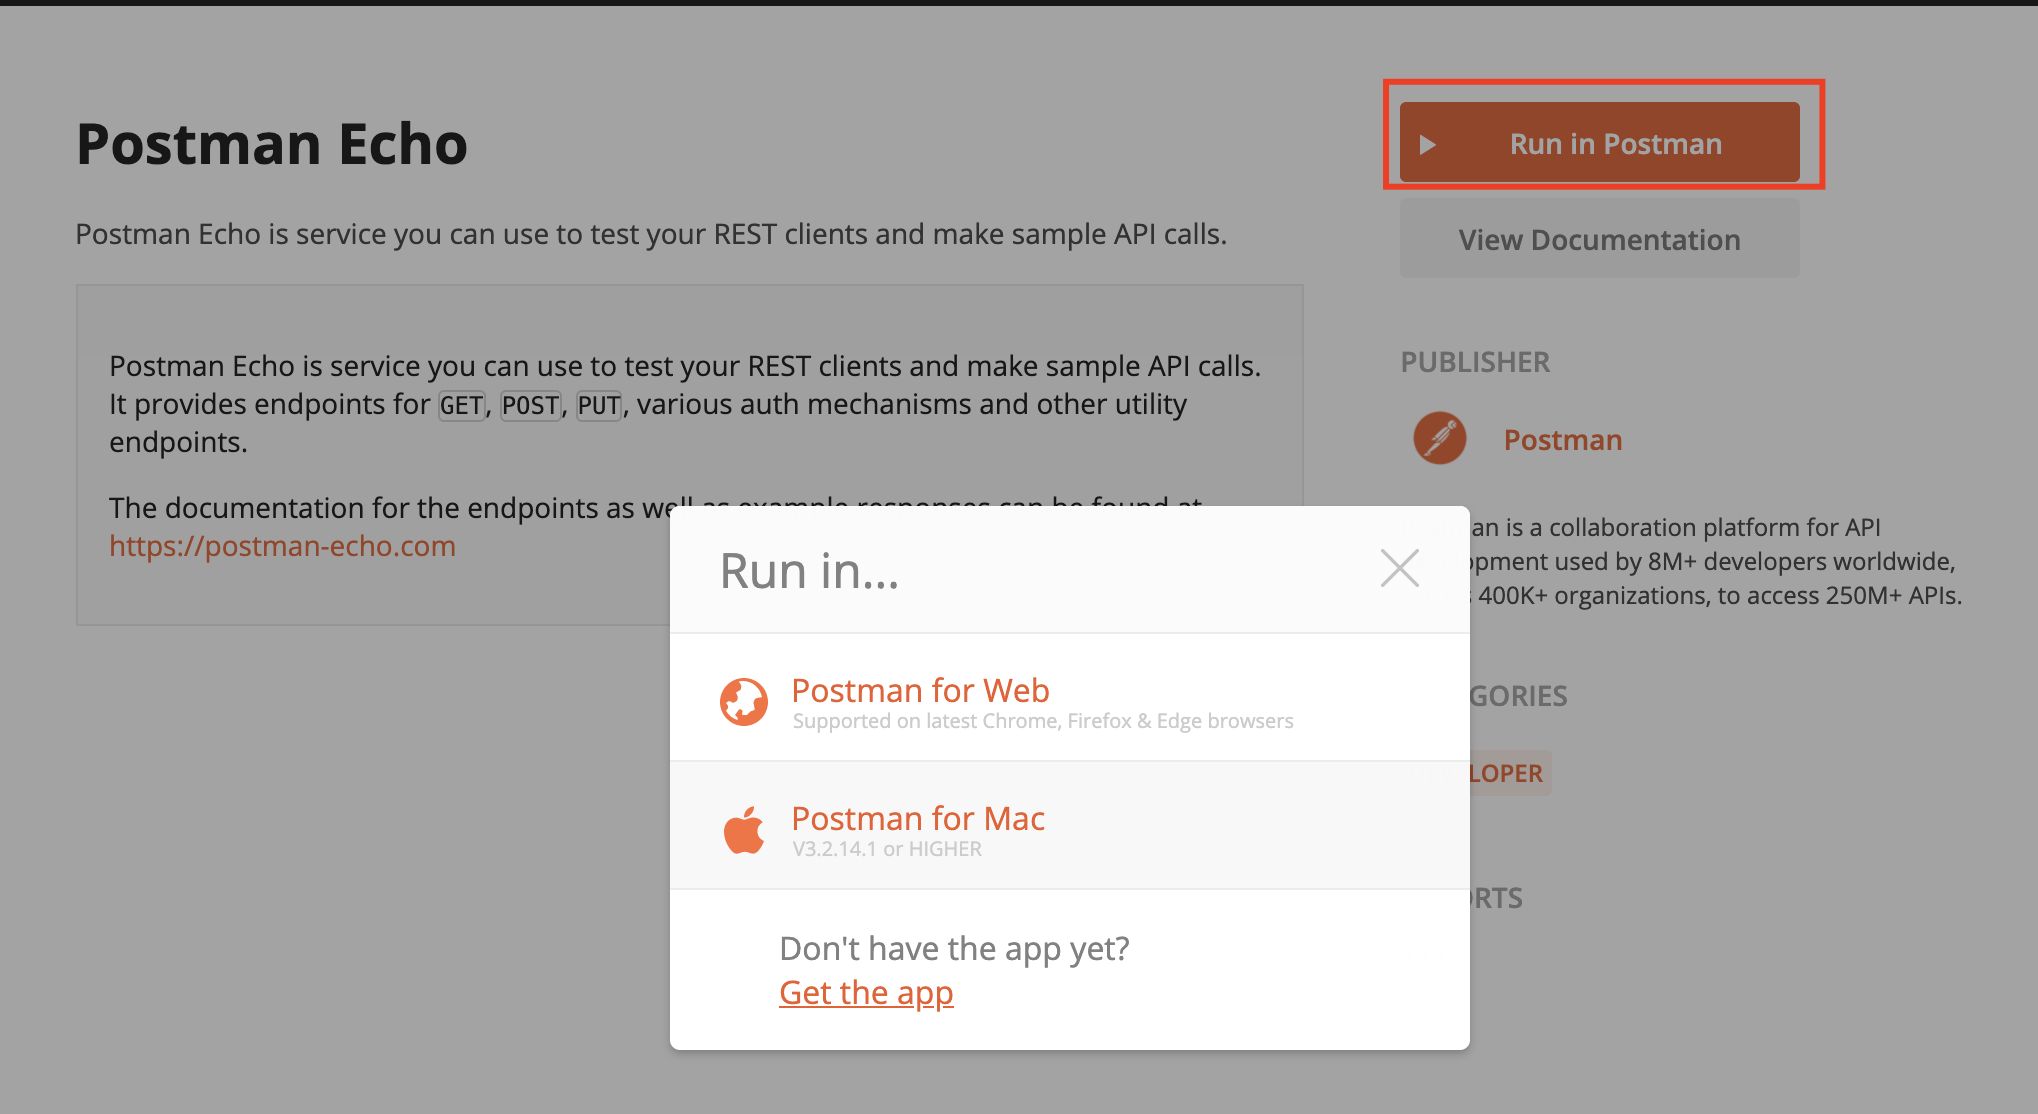Screen dimensions: 2038x1114
Task: Click the one-line summary under the page title
Action: point(651,234)
